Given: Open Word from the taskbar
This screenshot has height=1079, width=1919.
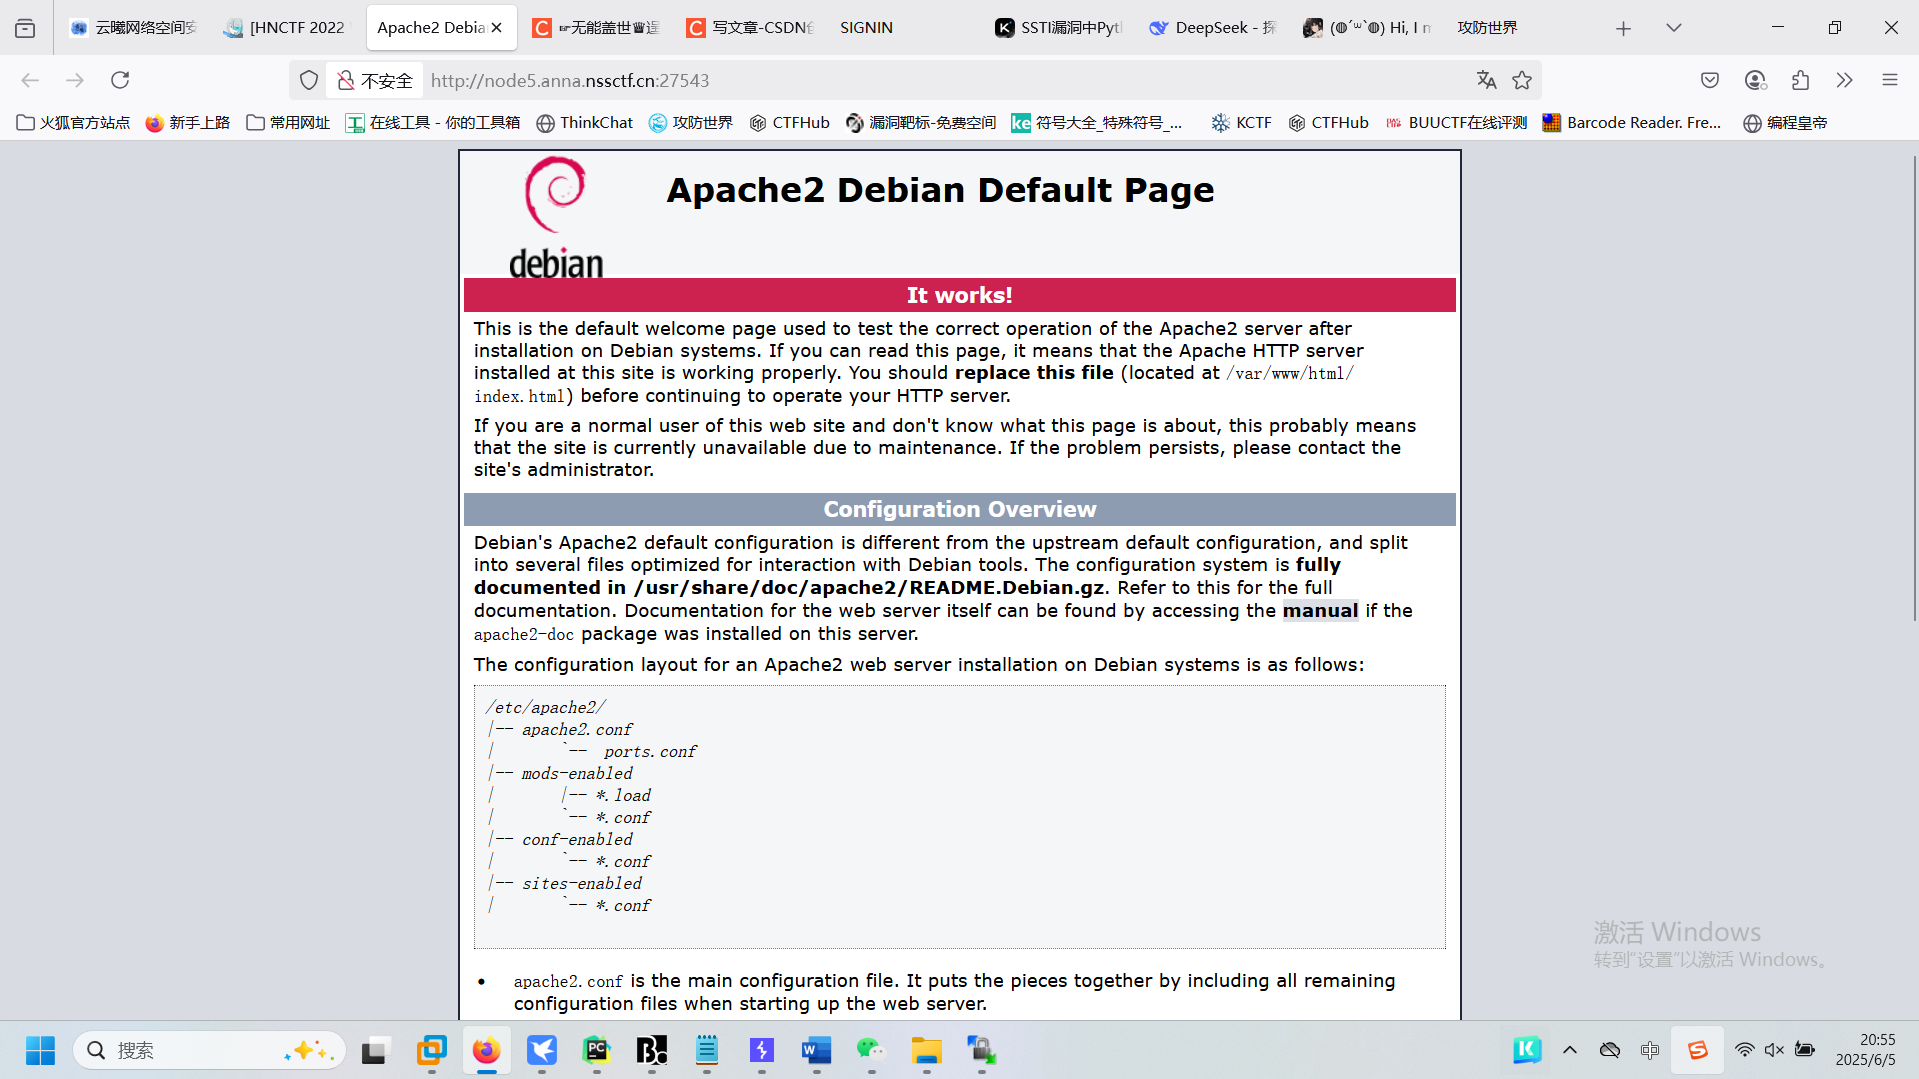Looking at the screenshot, I should click(x=816, y=1050).
